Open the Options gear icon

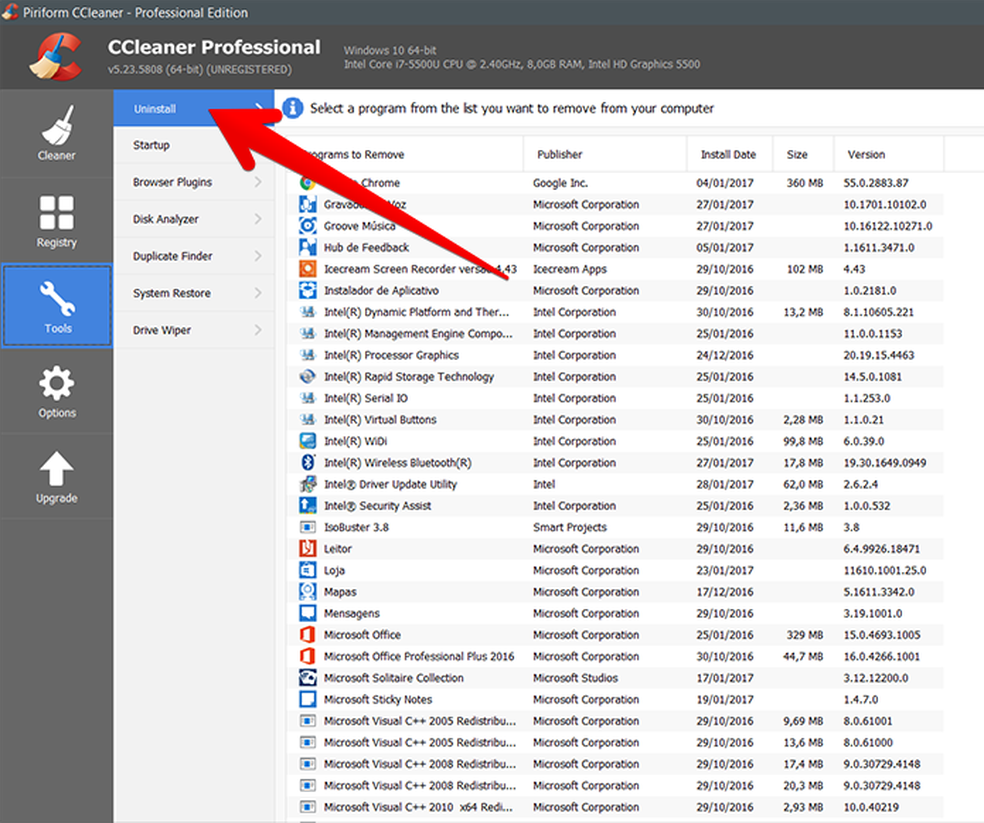pos(57,385)
